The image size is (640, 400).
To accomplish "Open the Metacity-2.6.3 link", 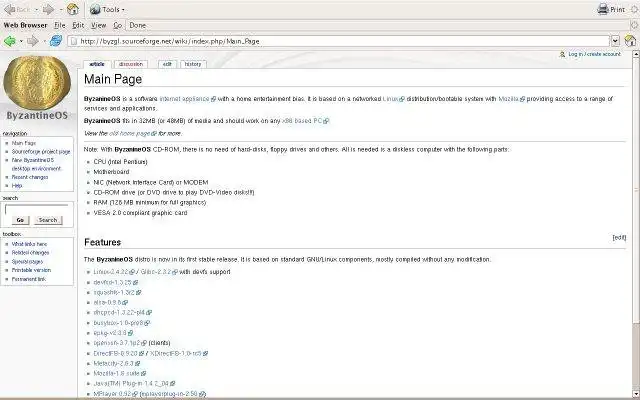I will (x=117, y=363).
